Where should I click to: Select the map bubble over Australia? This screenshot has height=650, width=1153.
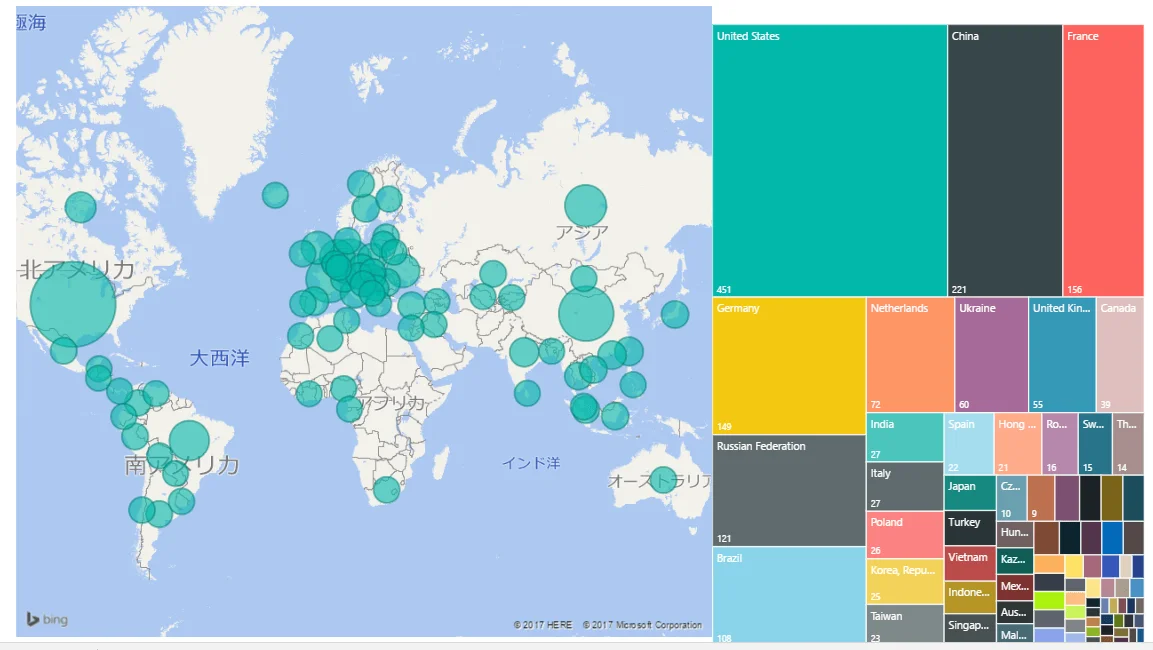[x=663, y=479]
